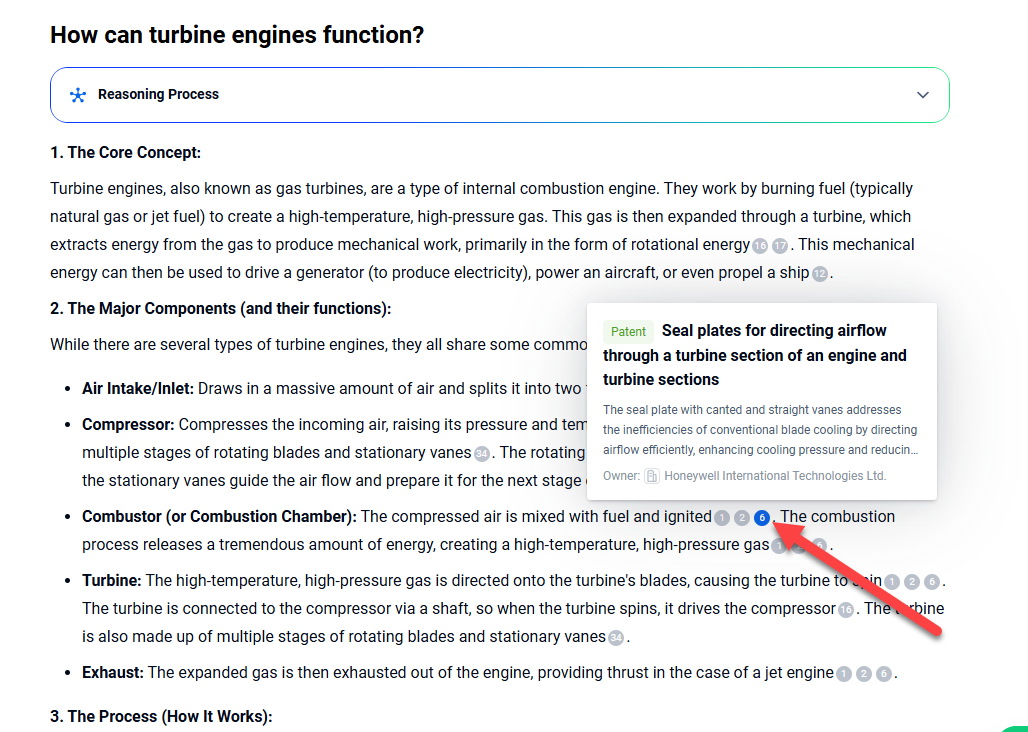Open citation 1 after "fuel and ignited"
This screenshot has height=732, width=1028.
[722, 518]
